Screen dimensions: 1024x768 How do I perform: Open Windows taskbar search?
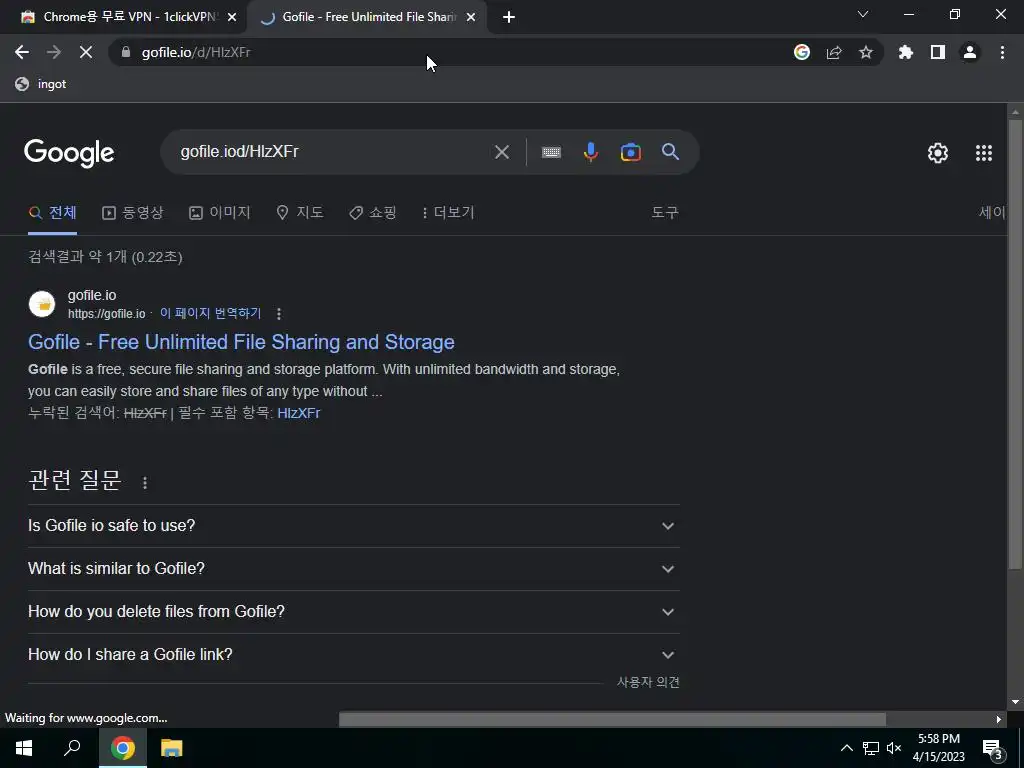coord(72,748)
